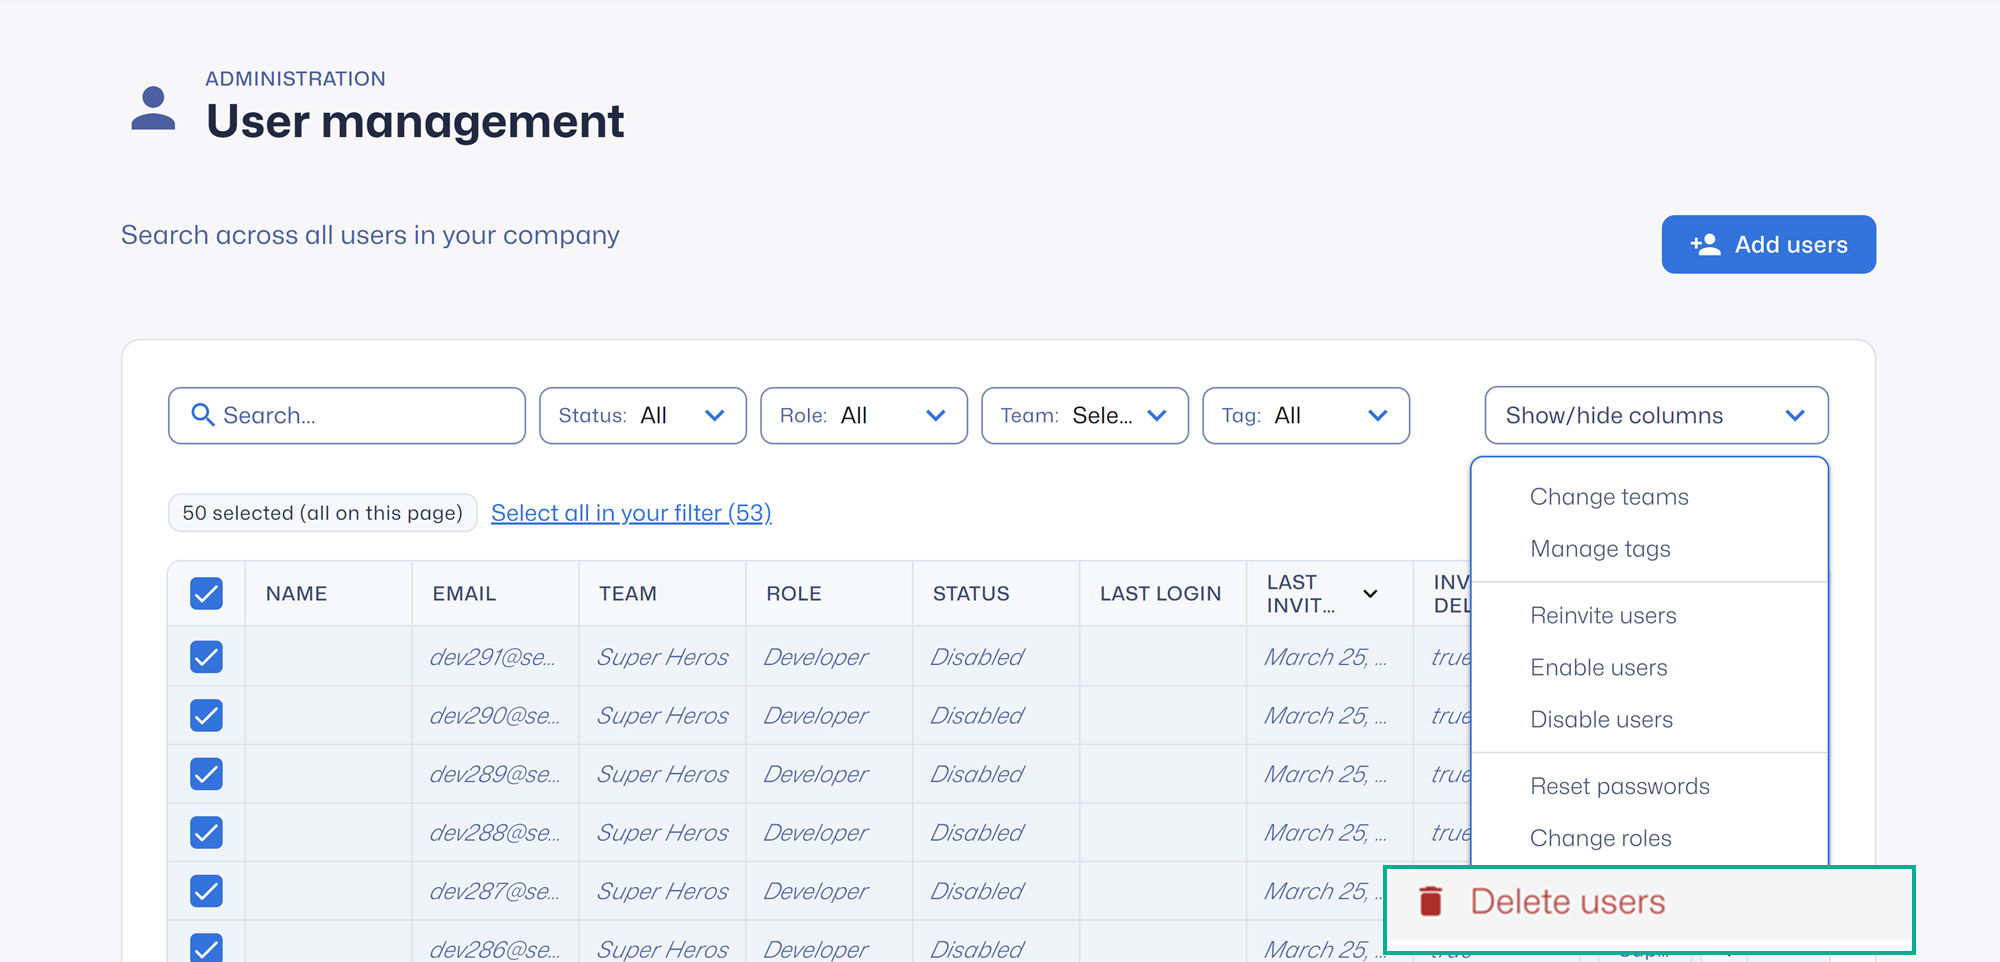Uncheck the checkbox for dev290 row

pyautogui.click(x=206, y=715)
